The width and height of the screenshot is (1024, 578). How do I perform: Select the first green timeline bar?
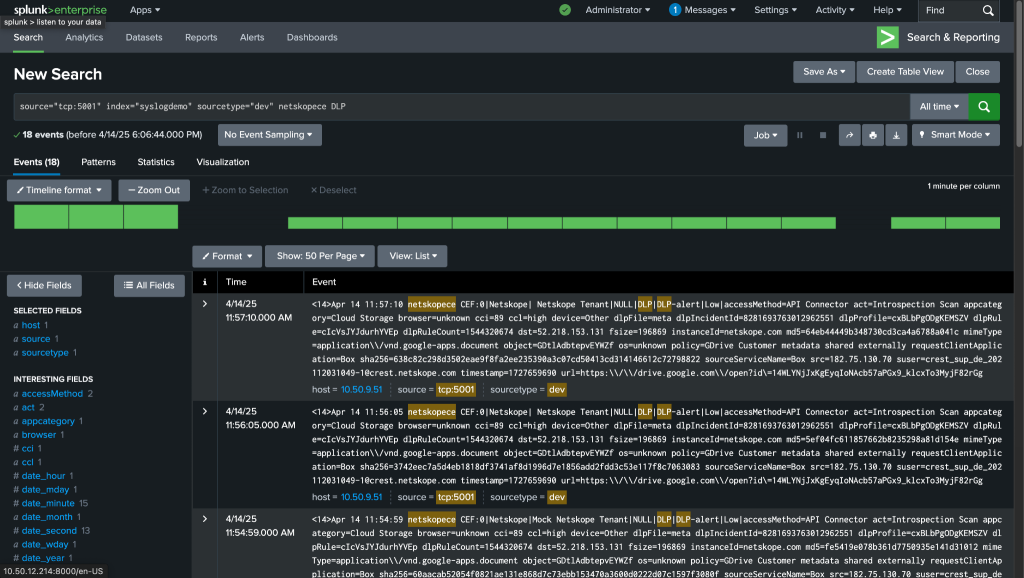pyautogui.click(x=41, y=217)
